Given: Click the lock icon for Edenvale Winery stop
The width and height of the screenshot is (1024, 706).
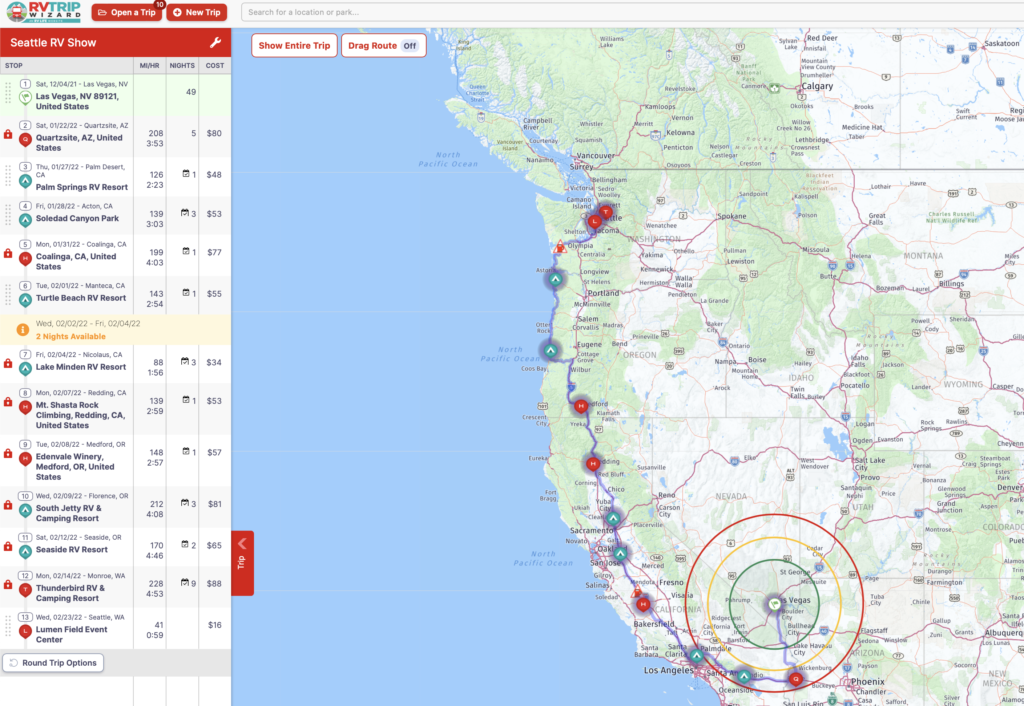Looking at the screenshot, I should [x=8, y=453].
